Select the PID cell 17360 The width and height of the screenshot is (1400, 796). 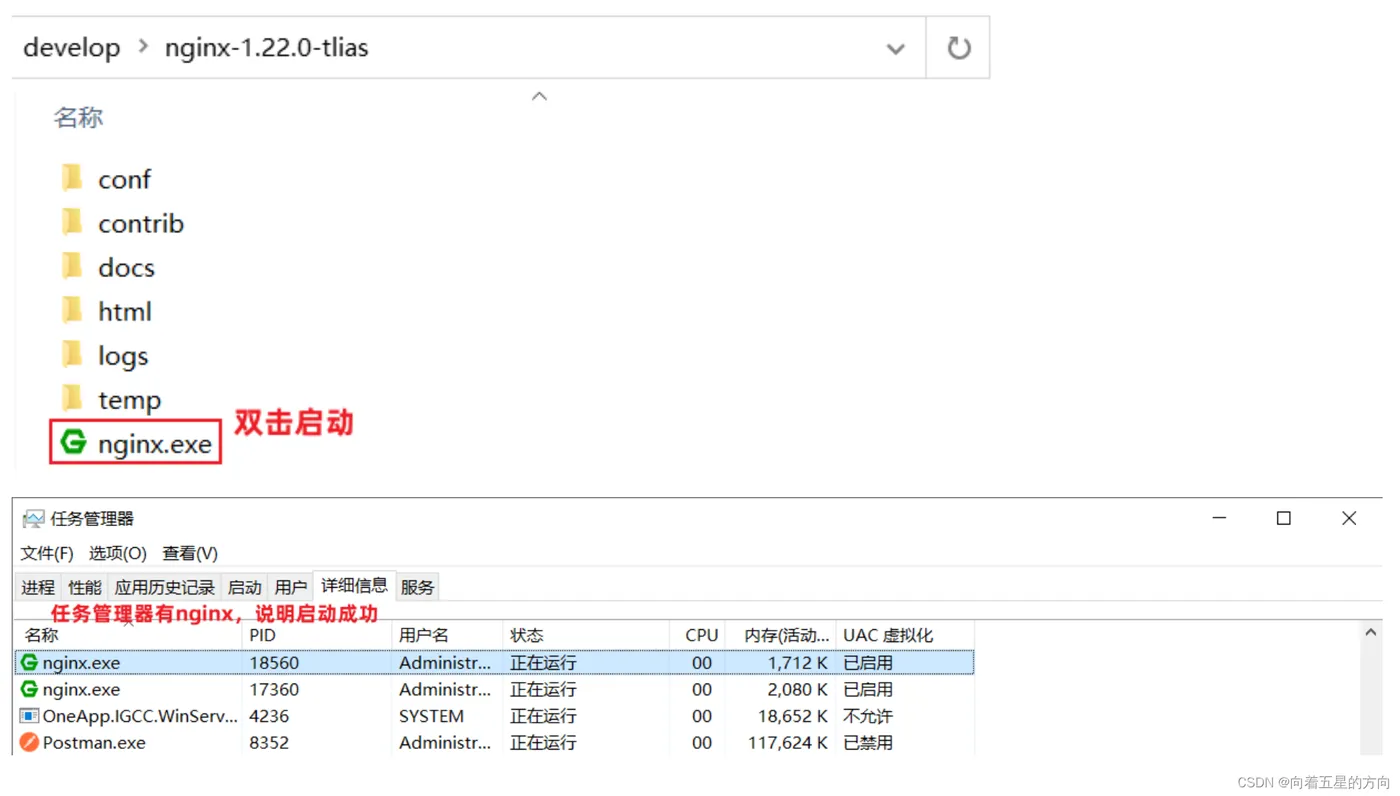pyautogui.click(x=274, y=689)
